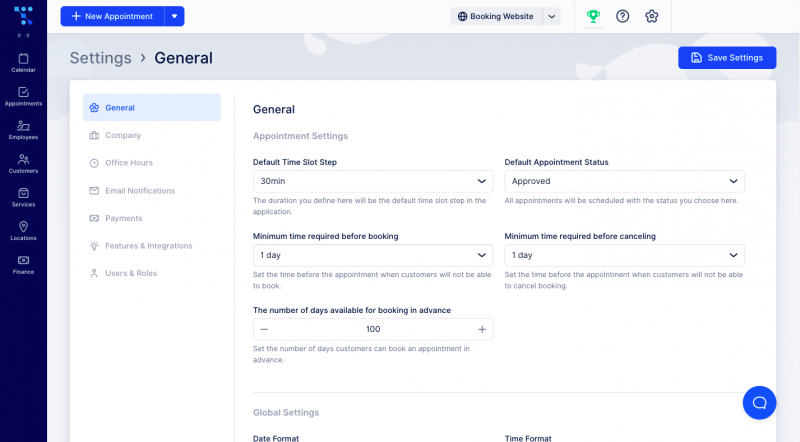This screenshot has height=442, width=800.
Task: Click the settings gear in top bar
Action: [x=652, y=16]
